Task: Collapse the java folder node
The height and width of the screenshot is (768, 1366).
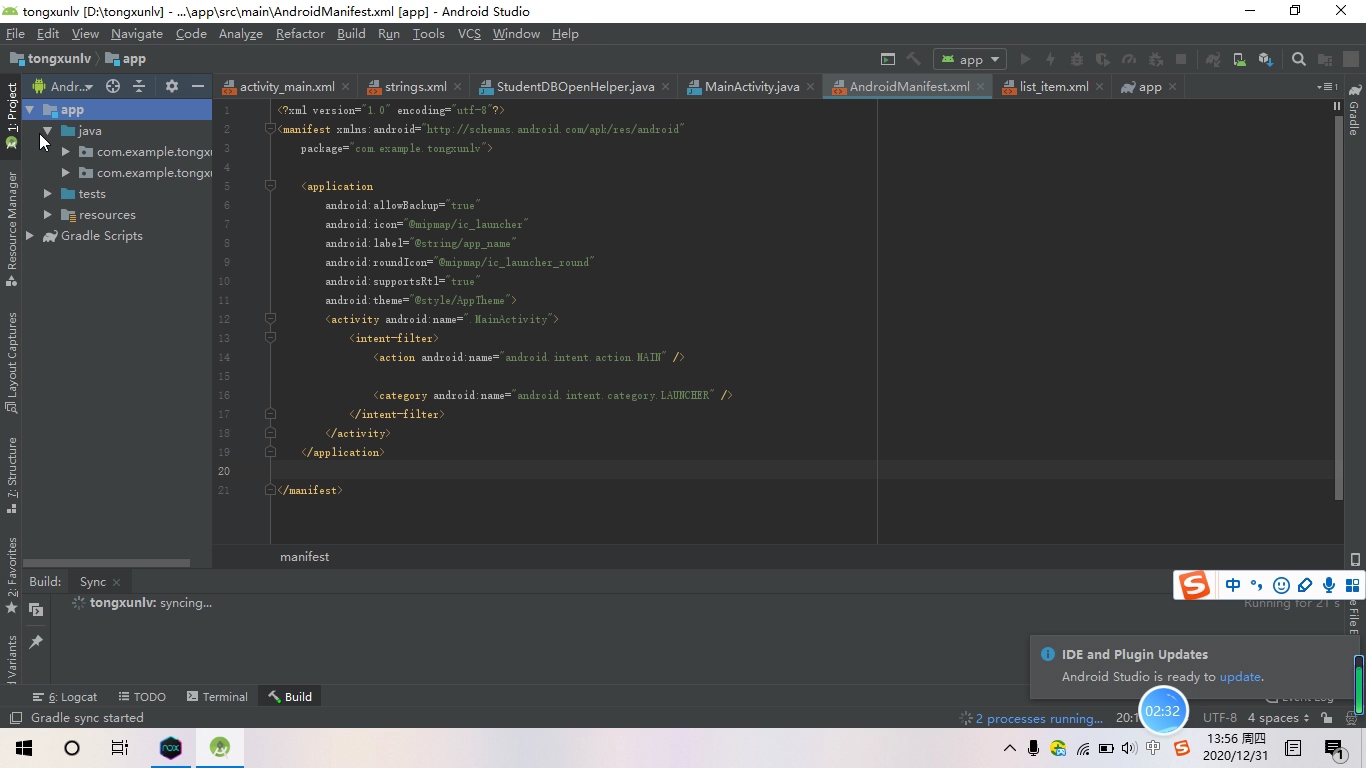Action: (x=47, y=130)
